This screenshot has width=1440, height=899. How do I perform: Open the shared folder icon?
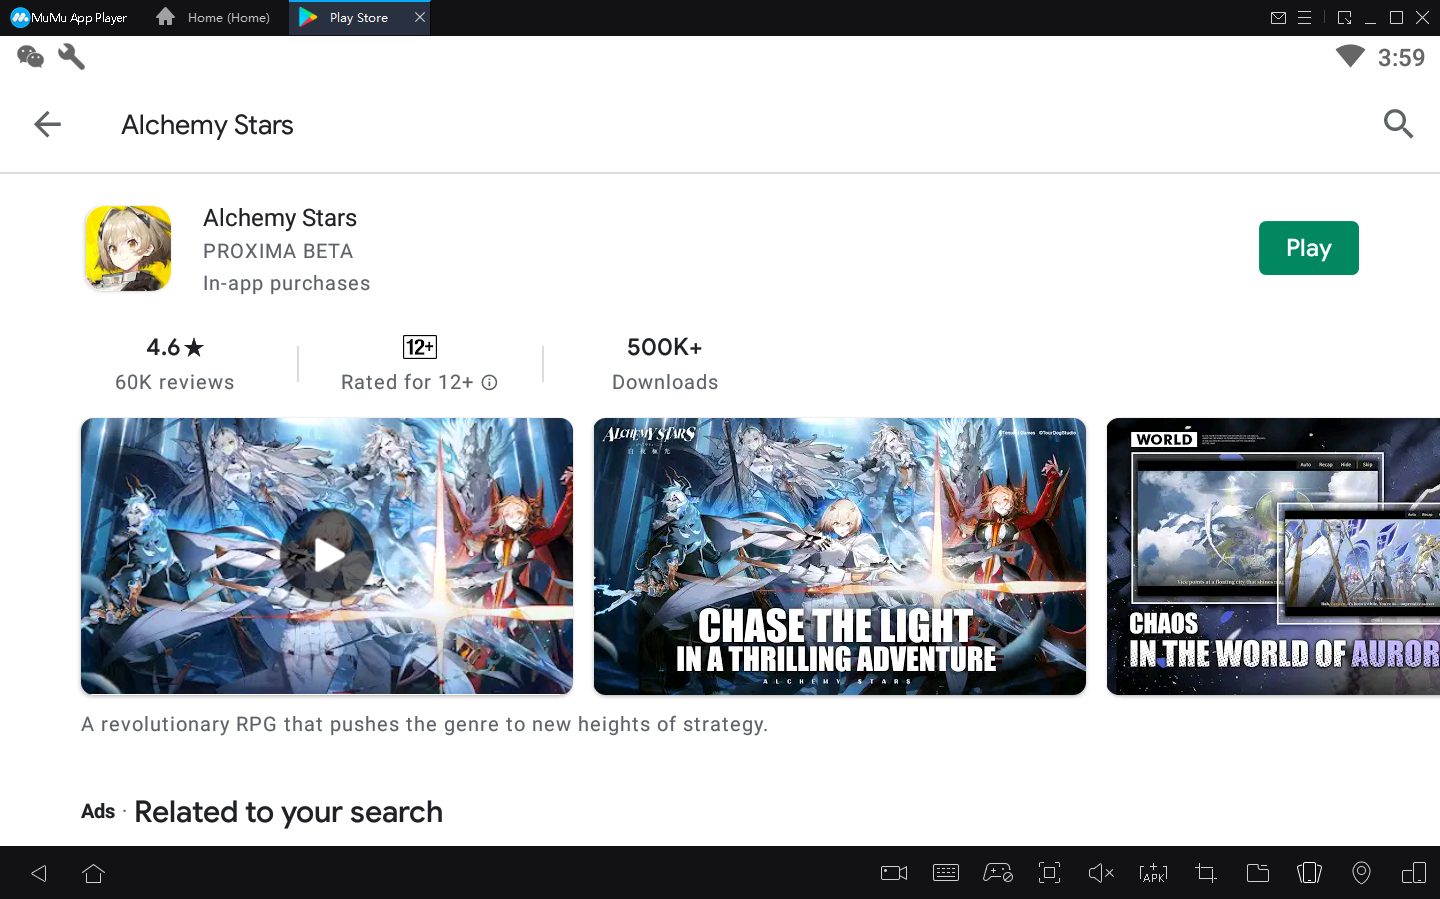coord(1258,873)
